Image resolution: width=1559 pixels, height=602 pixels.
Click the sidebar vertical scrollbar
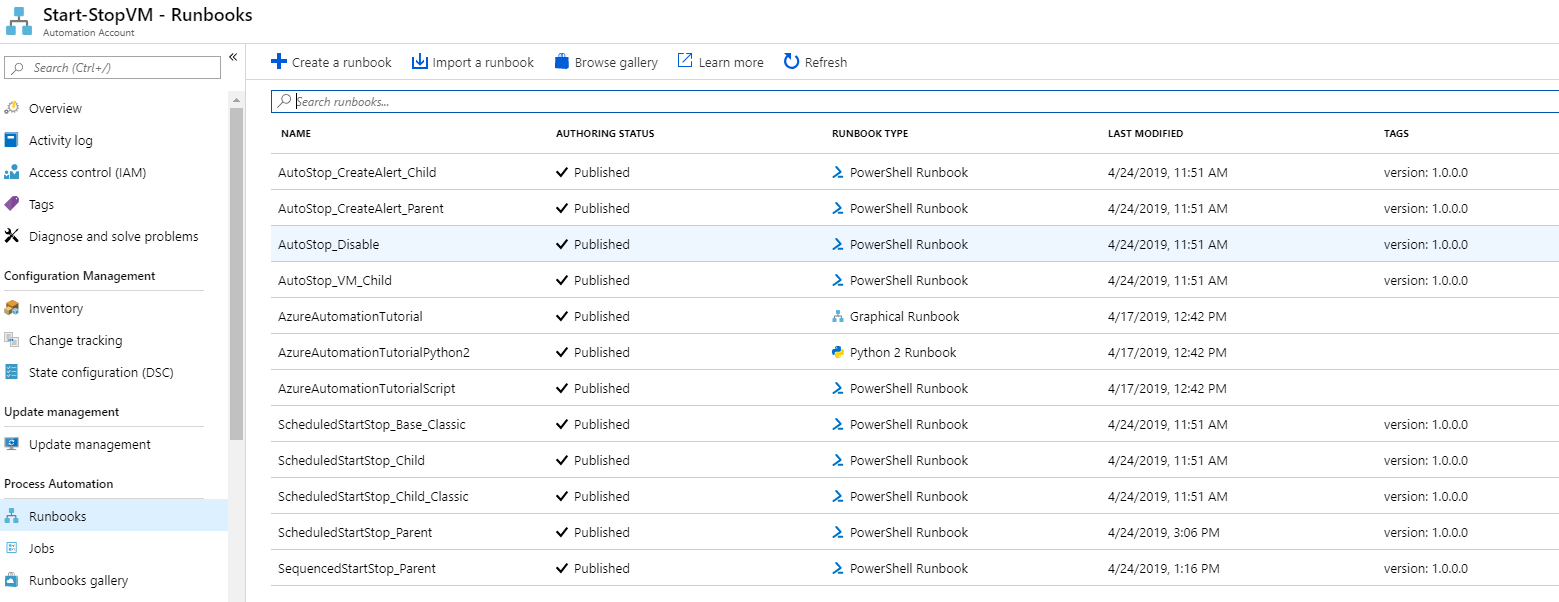click(x=236, y=270)
